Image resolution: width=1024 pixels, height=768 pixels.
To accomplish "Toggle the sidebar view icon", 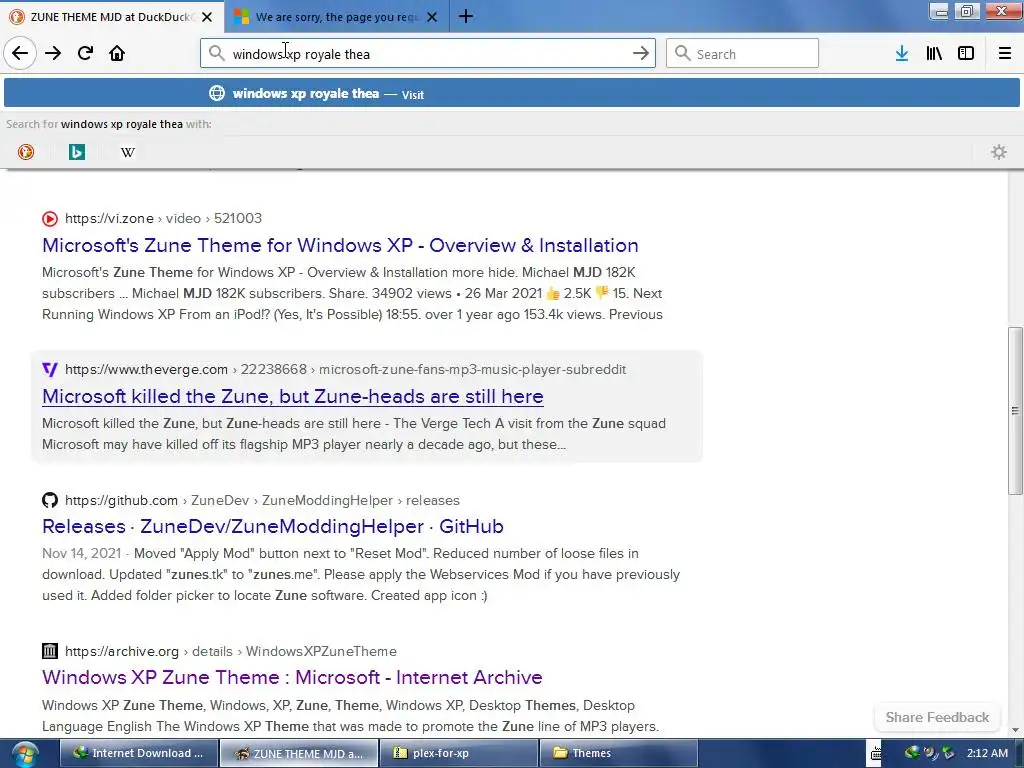I will tap(966, 54).
